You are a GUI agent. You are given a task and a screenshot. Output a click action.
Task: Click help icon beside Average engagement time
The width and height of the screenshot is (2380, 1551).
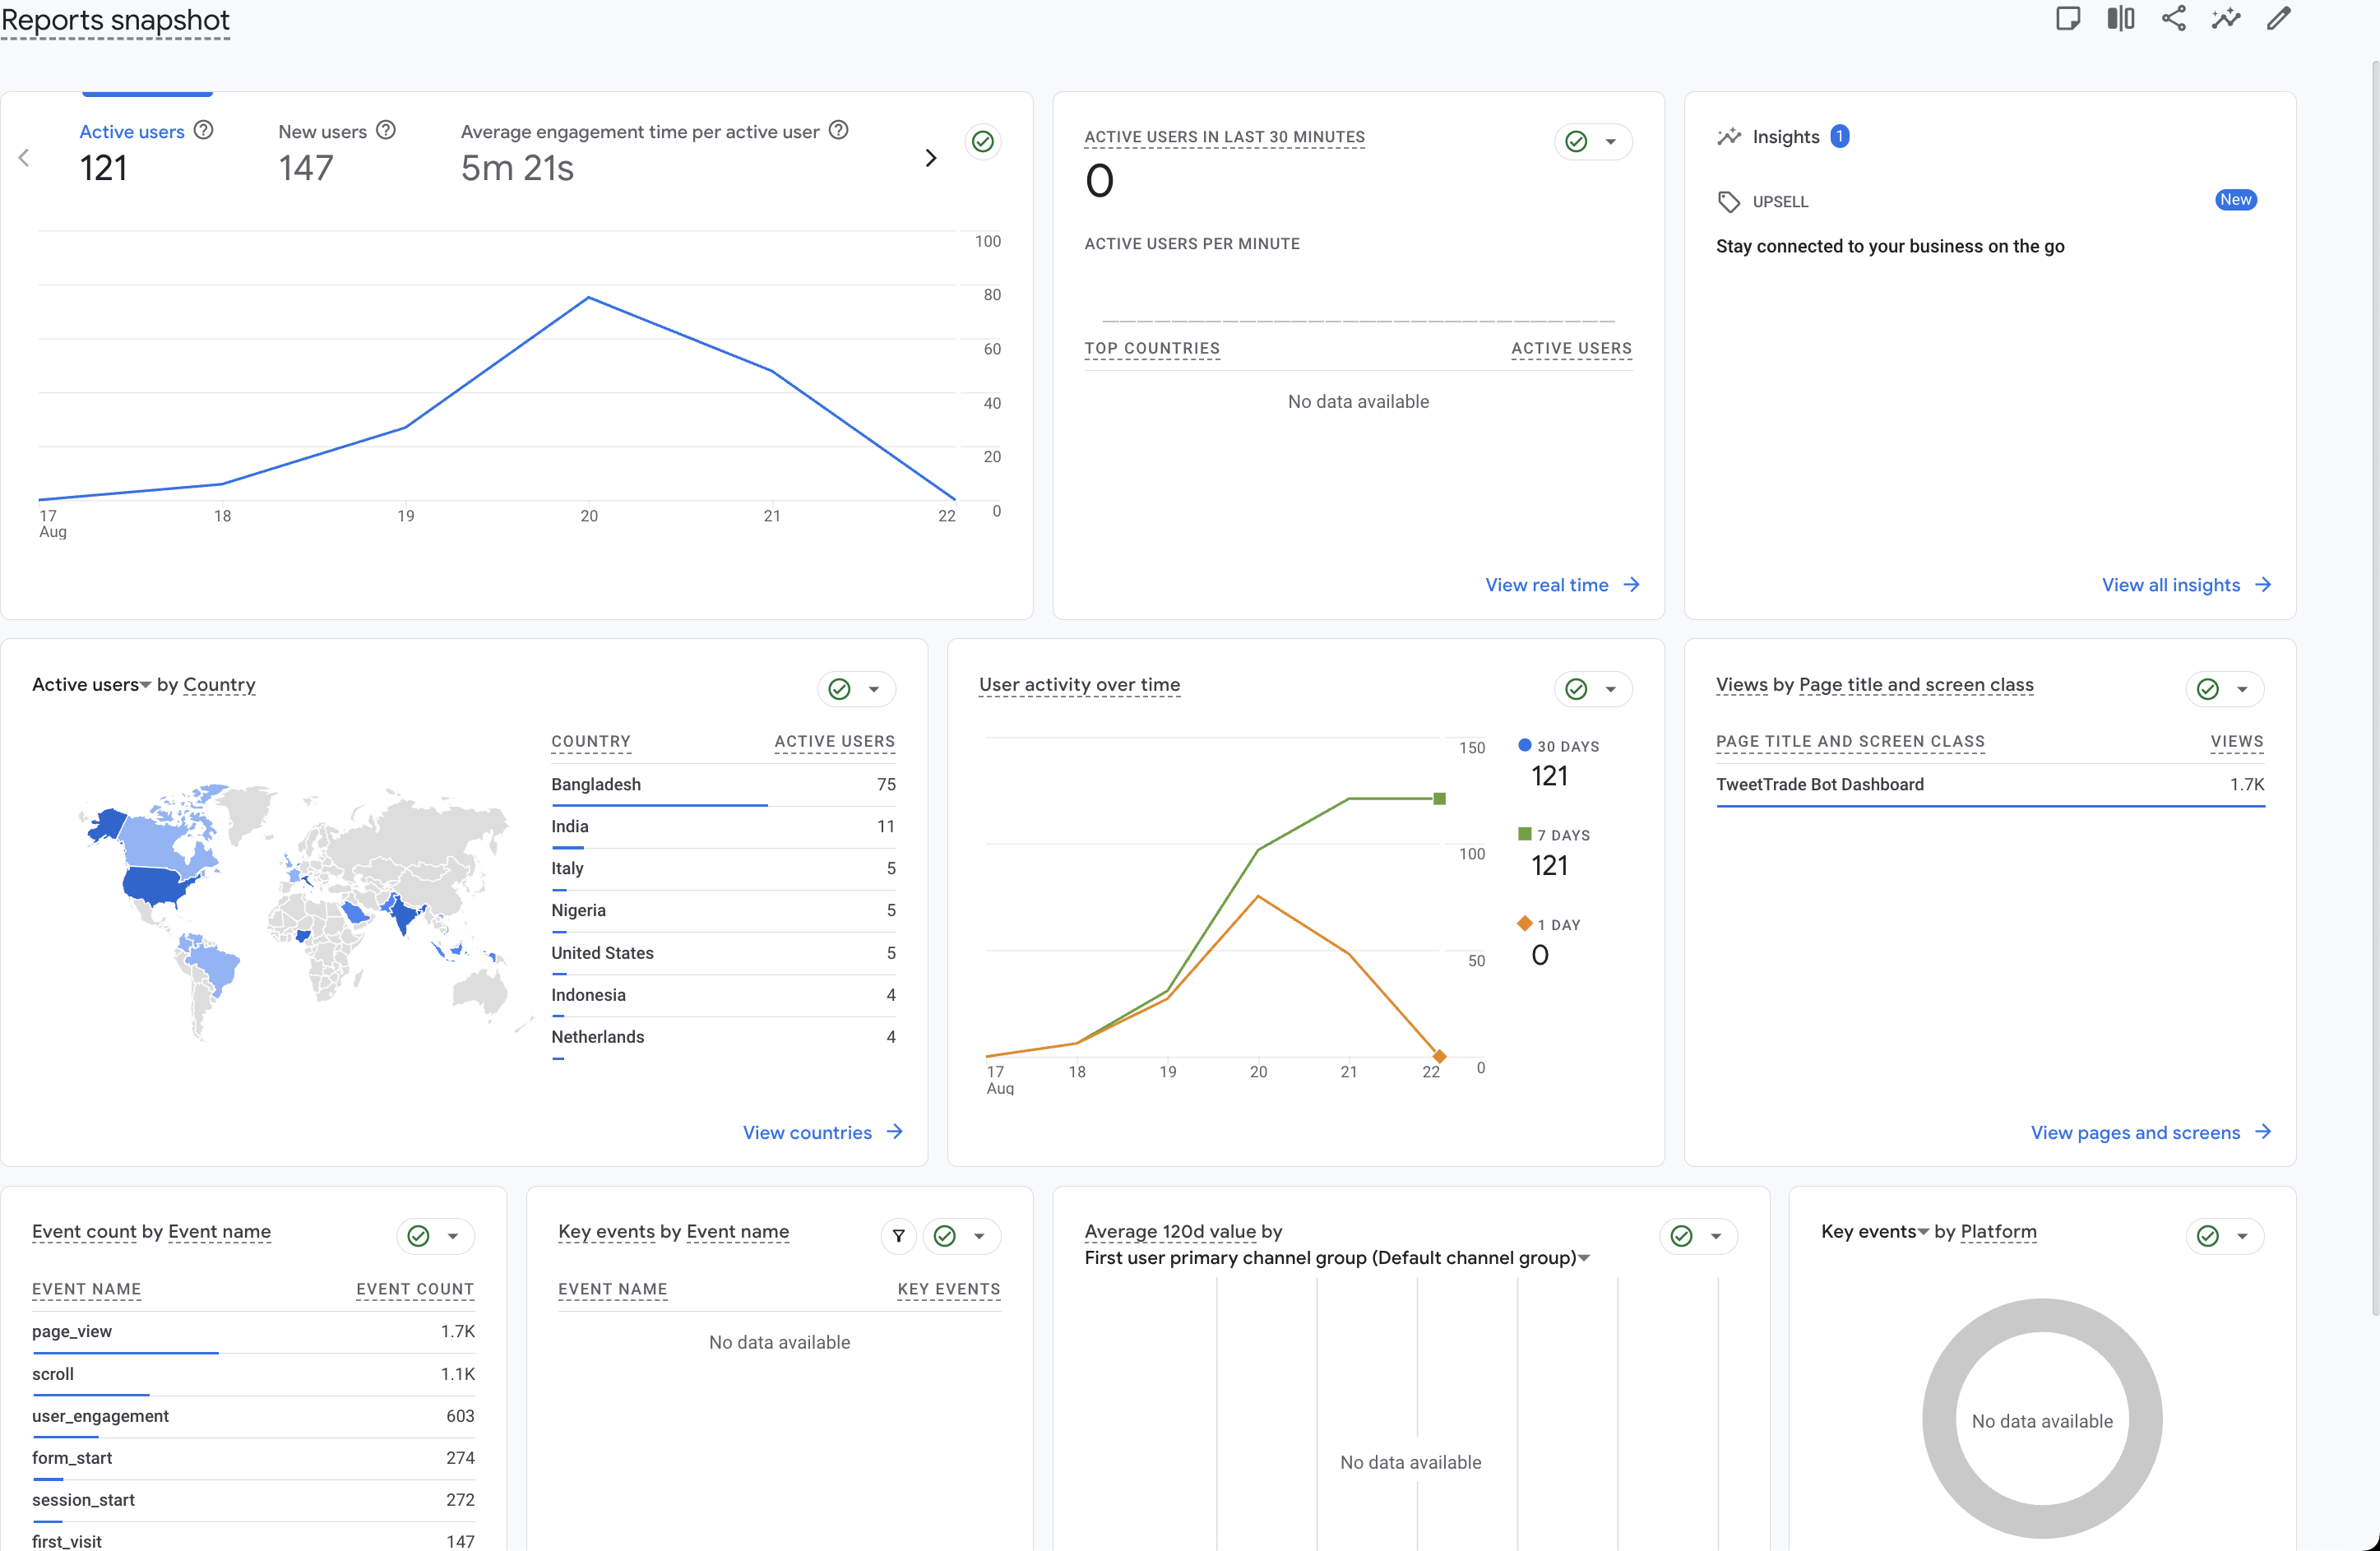(839, 130)
